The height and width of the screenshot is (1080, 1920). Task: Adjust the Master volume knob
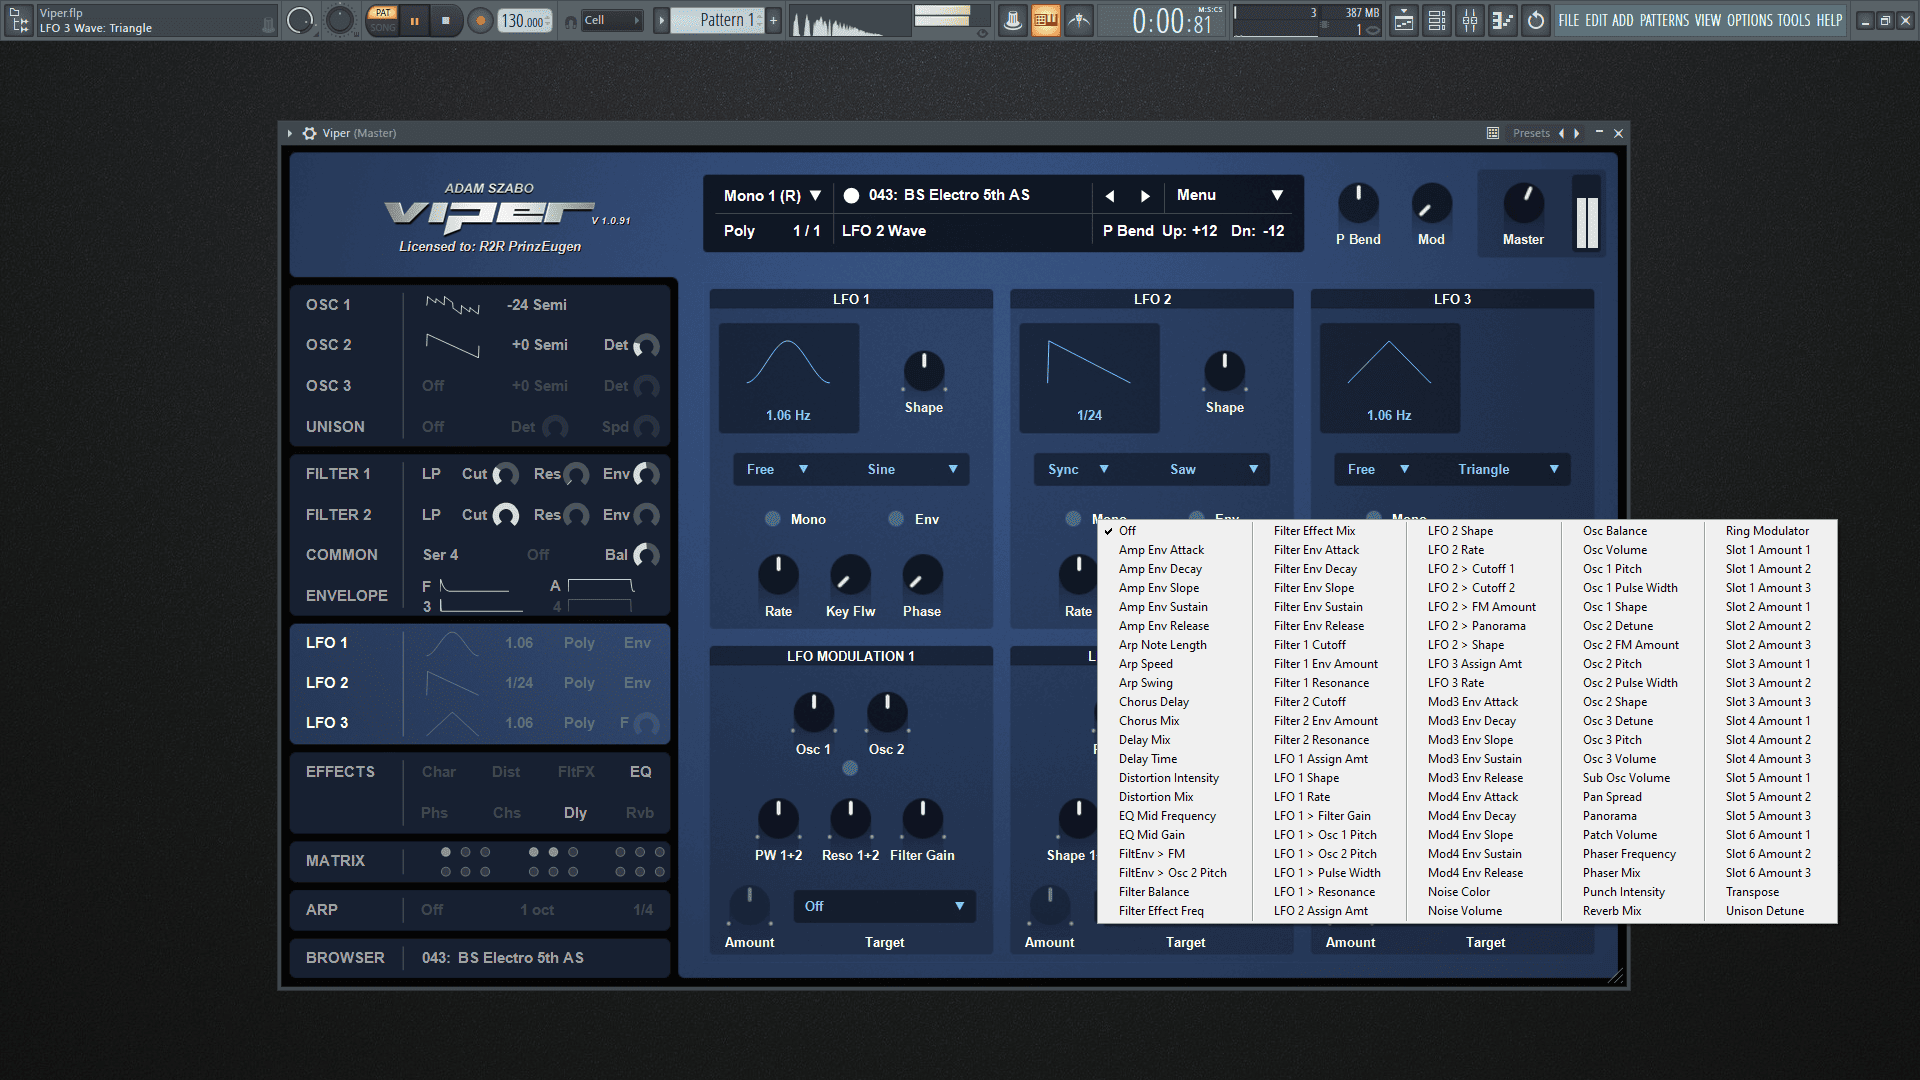[1523, 203]
